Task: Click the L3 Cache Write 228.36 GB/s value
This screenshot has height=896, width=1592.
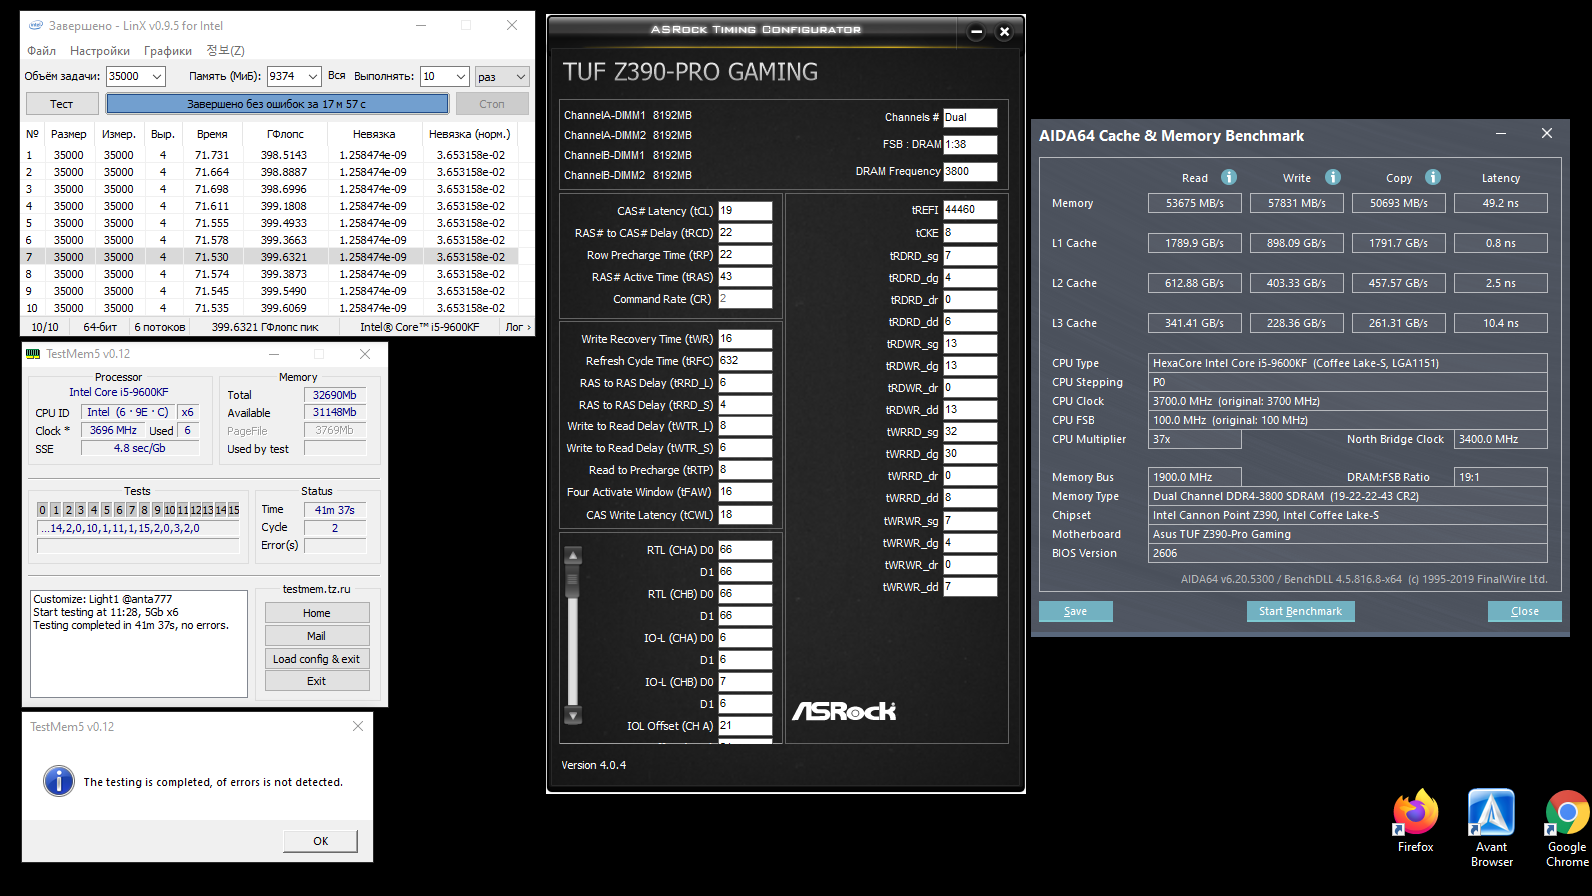Action: coord(1297,323)
